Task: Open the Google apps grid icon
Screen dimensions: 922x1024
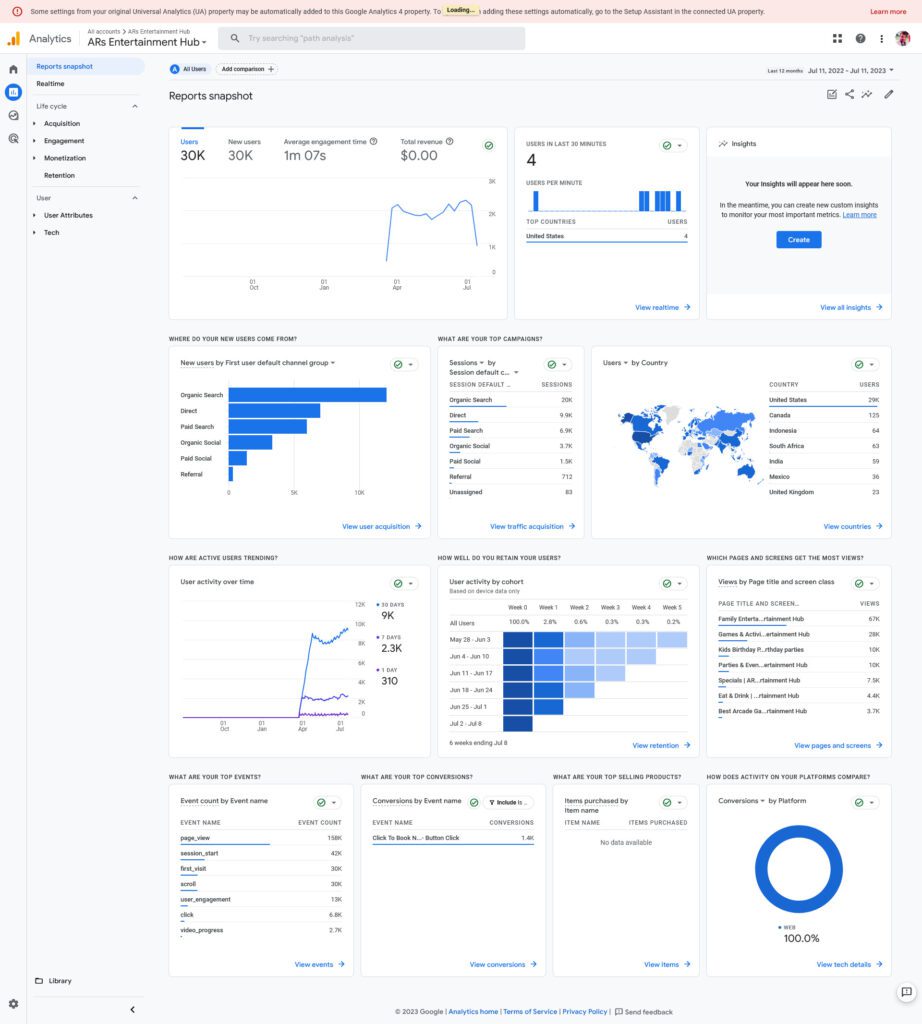Action: 837,39
